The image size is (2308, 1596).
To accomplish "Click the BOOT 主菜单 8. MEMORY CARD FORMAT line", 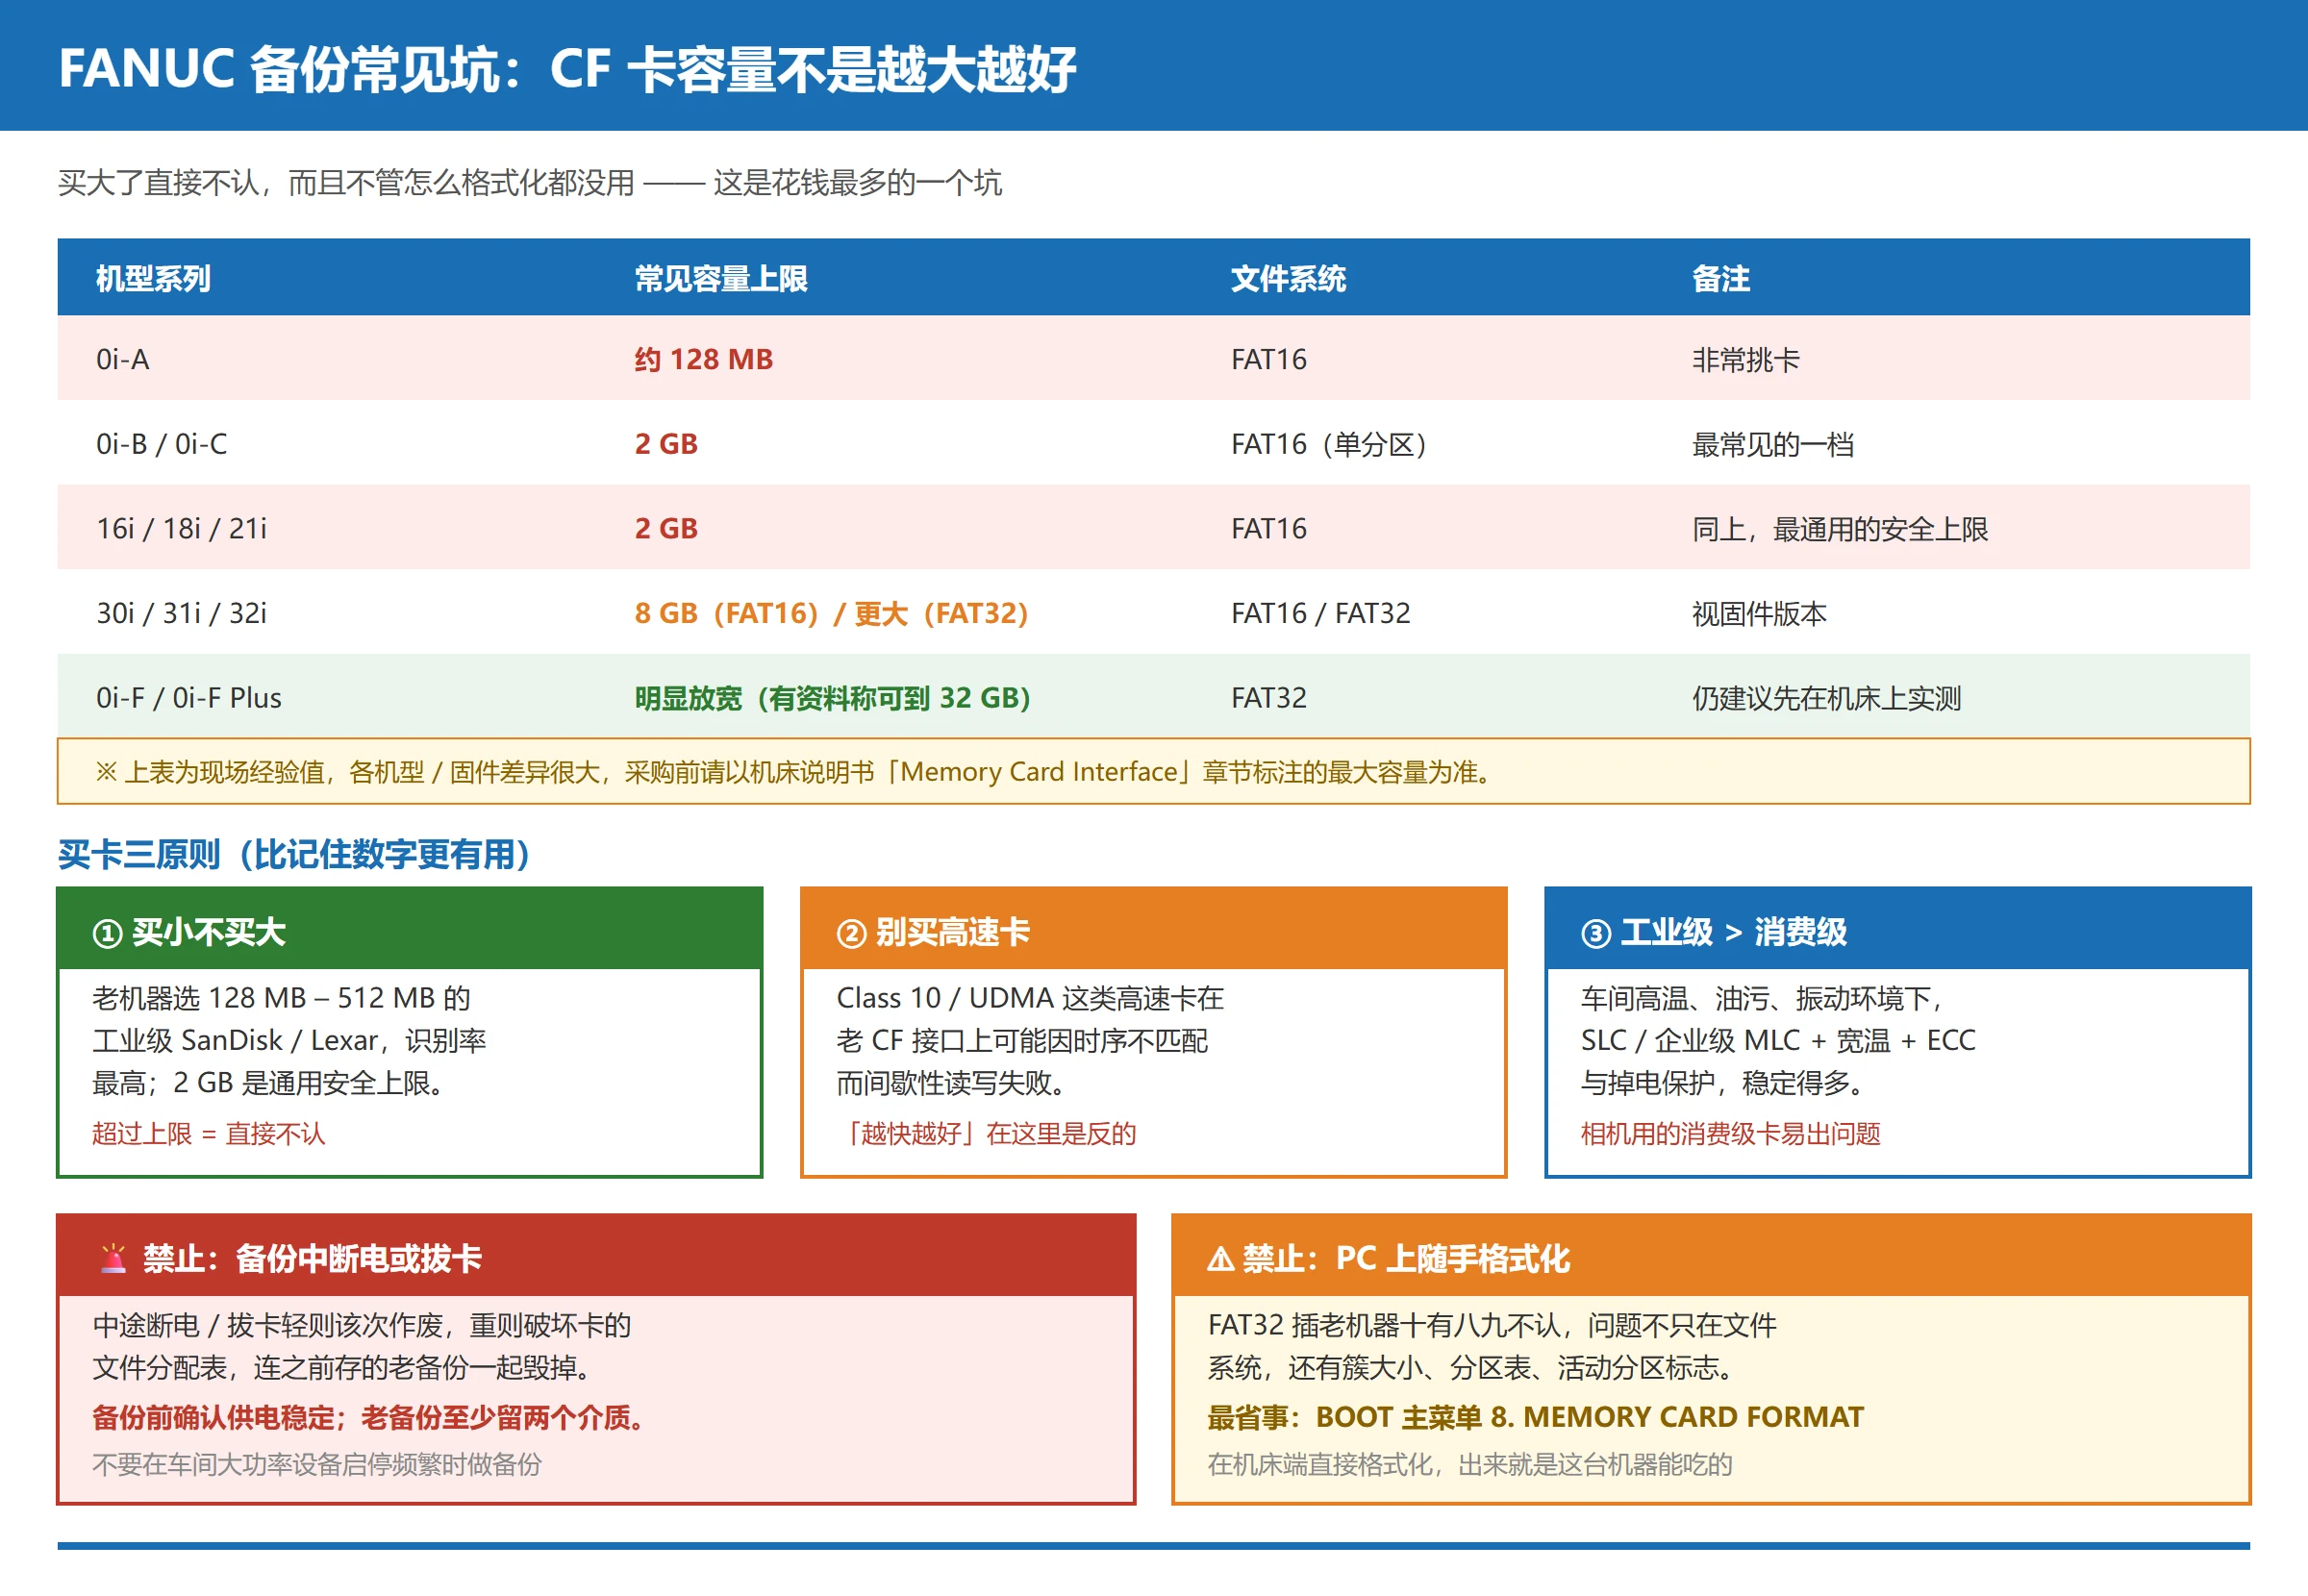I will pos(1536,1417).
